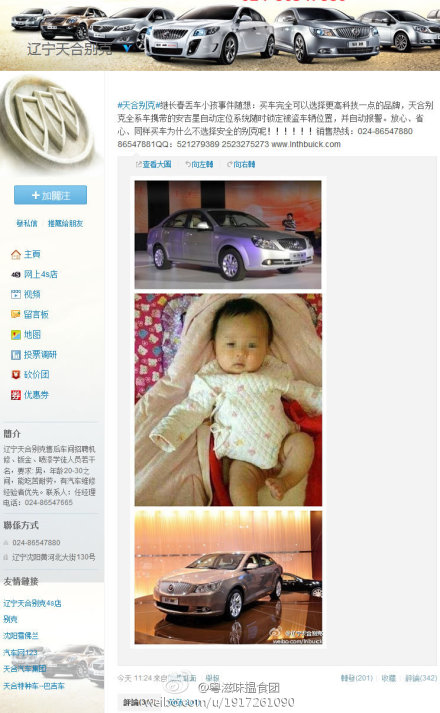440x713 pixels.
Task: Click the home icon beside 主页
Action: 16,254
